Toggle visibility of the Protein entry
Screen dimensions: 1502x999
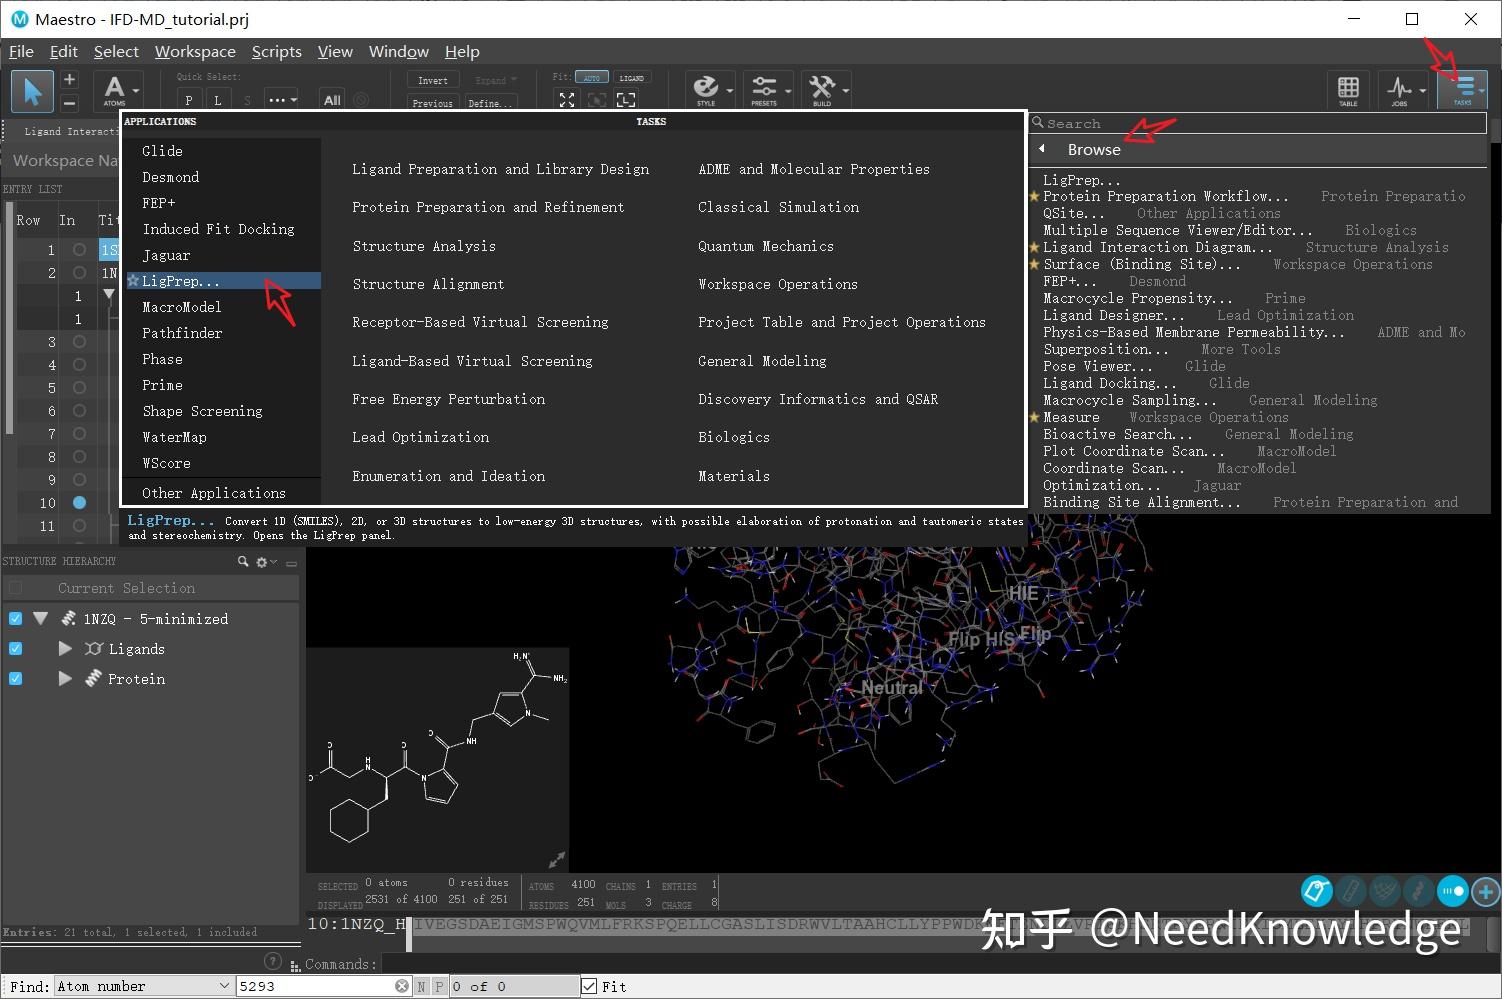tap(15, 678)
